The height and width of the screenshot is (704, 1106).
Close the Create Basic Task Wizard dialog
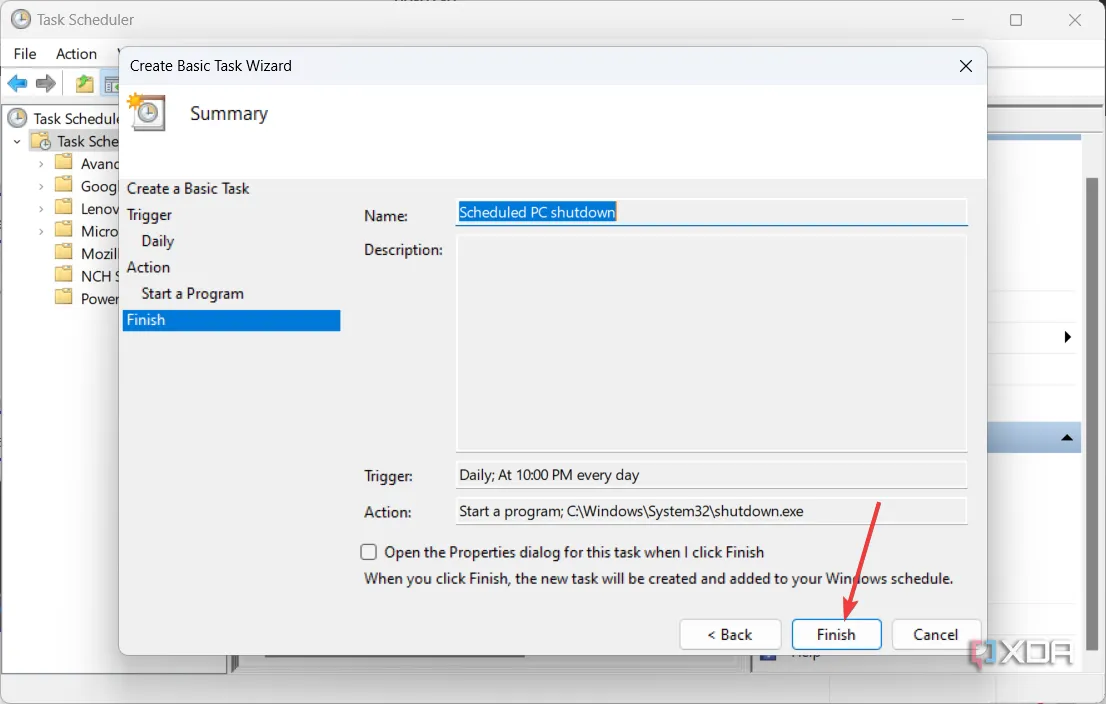965,66
